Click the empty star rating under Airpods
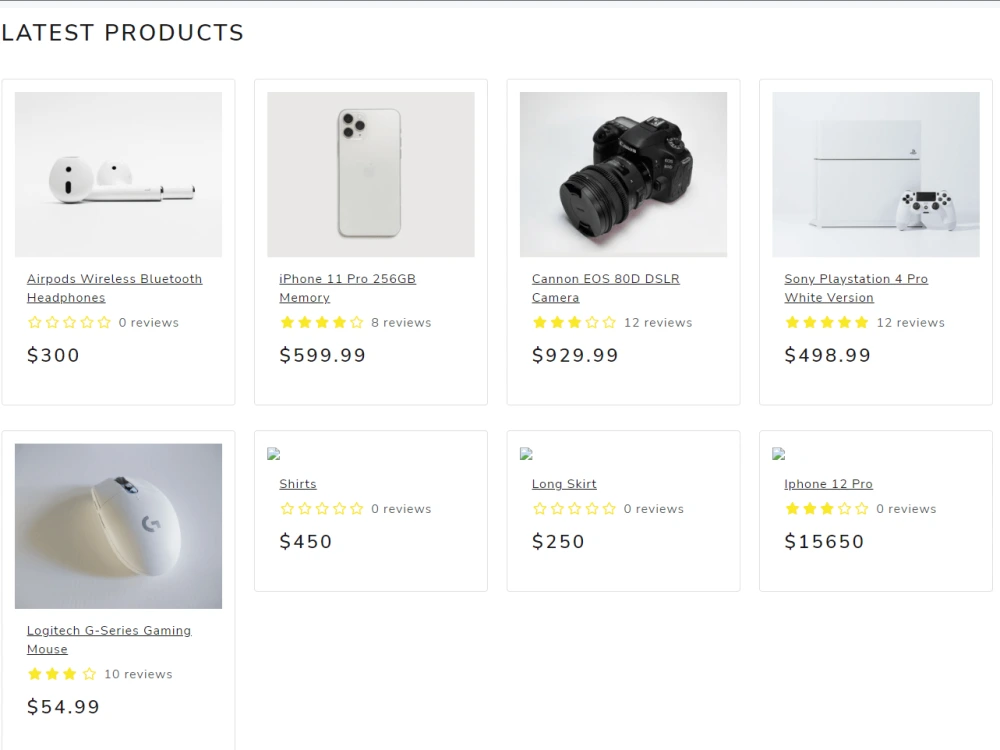Viewport: 1000px width, 750px height. point(70,322)
